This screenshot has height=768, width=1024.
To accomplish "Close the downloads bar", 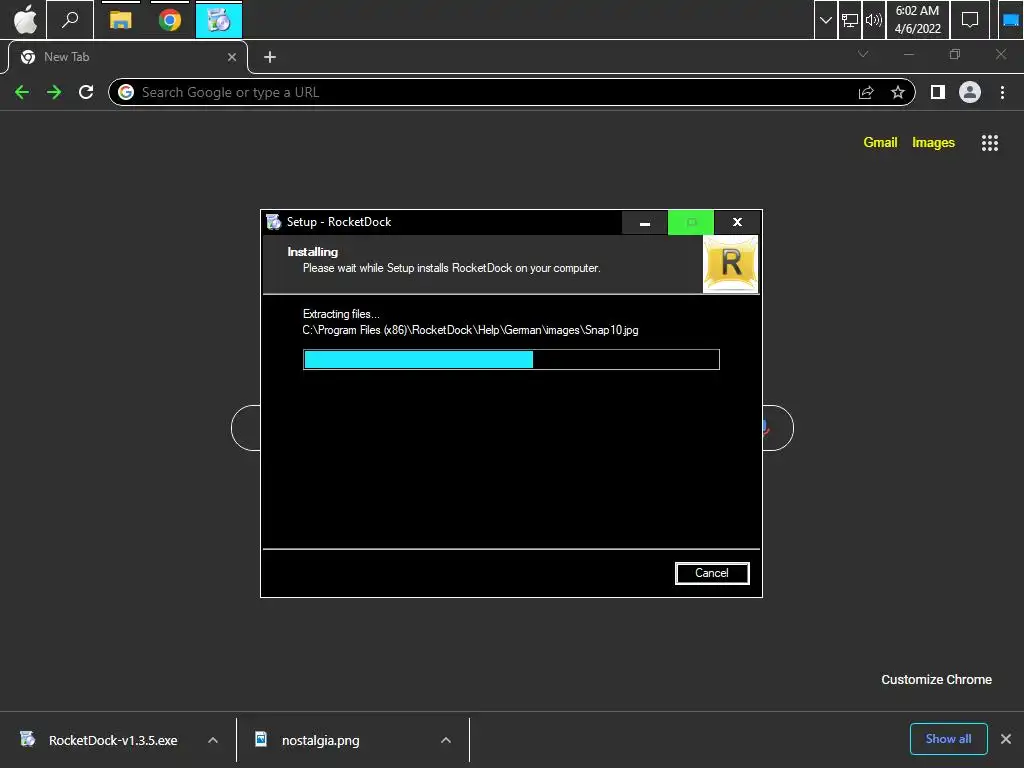I will pyautogui.click(x=1006, y=739).
